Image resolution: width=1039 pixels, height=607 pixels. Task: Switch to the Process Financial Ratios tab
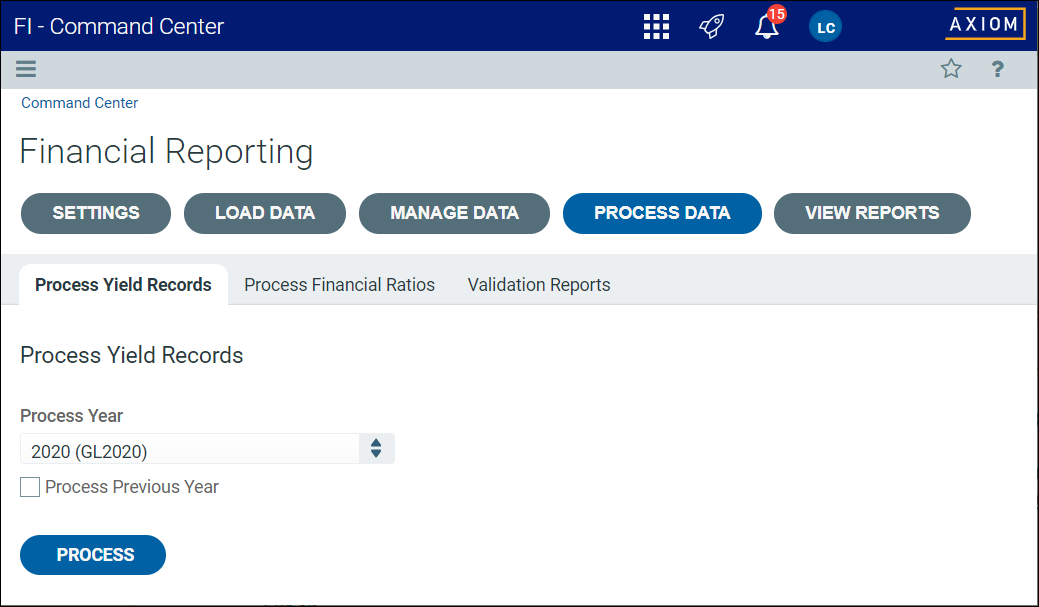[339, 285]
